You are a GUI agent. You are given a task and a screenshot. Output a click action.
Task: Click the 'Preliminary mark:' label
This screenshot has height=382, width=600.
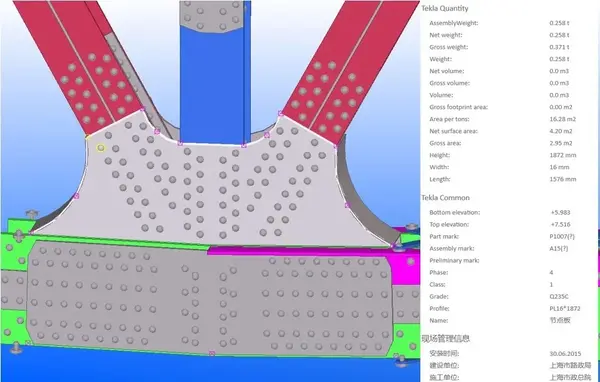click(454, 261)
